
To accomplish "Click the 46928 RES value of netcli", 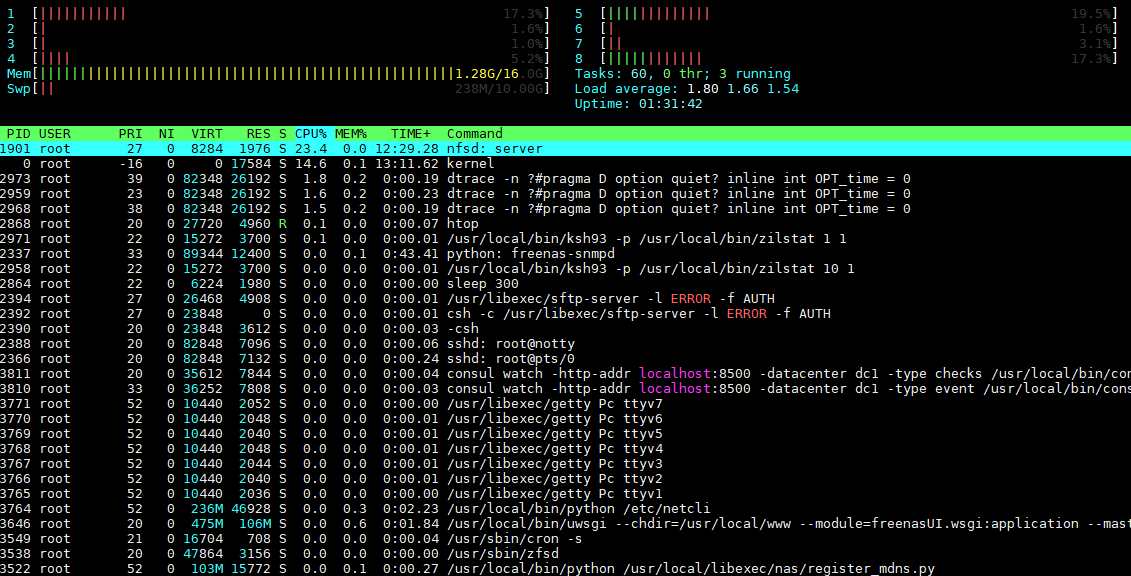I will click(x=251, y=509).
